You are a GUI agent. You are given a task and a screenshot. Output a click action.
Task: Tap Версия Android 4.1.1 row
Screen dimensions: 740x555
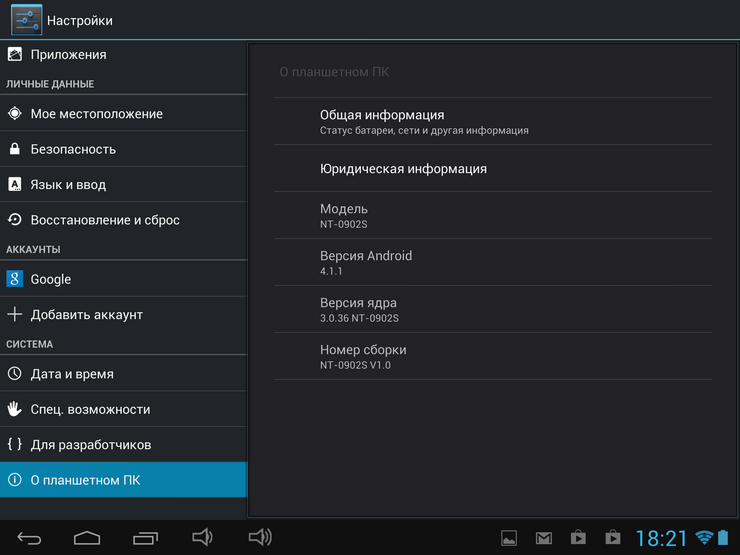[493, 262]
